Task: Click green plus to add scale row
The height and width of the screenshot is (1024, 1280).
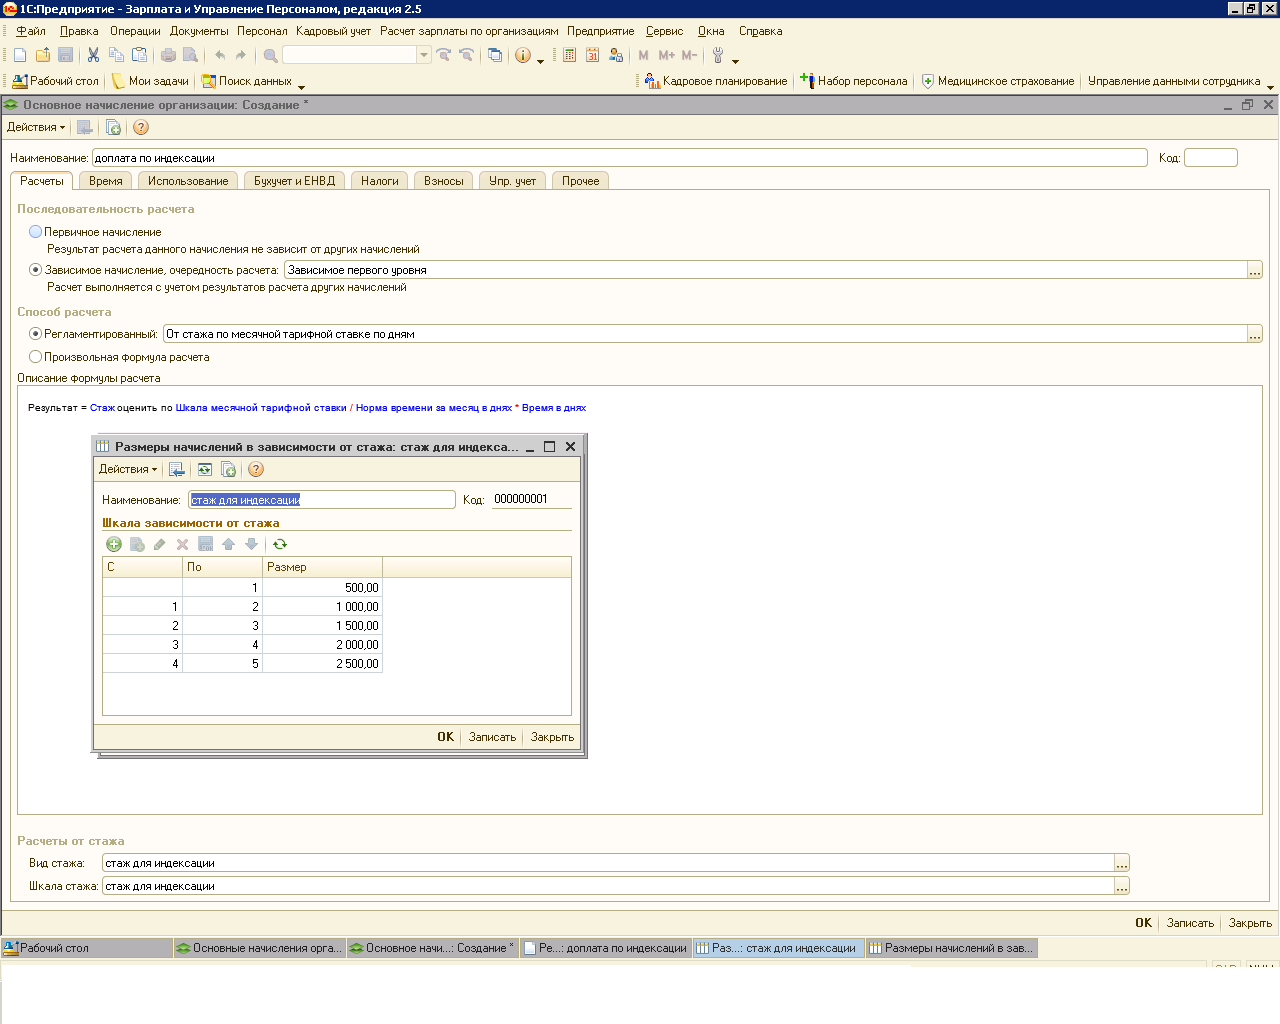Action: point(113,544)
